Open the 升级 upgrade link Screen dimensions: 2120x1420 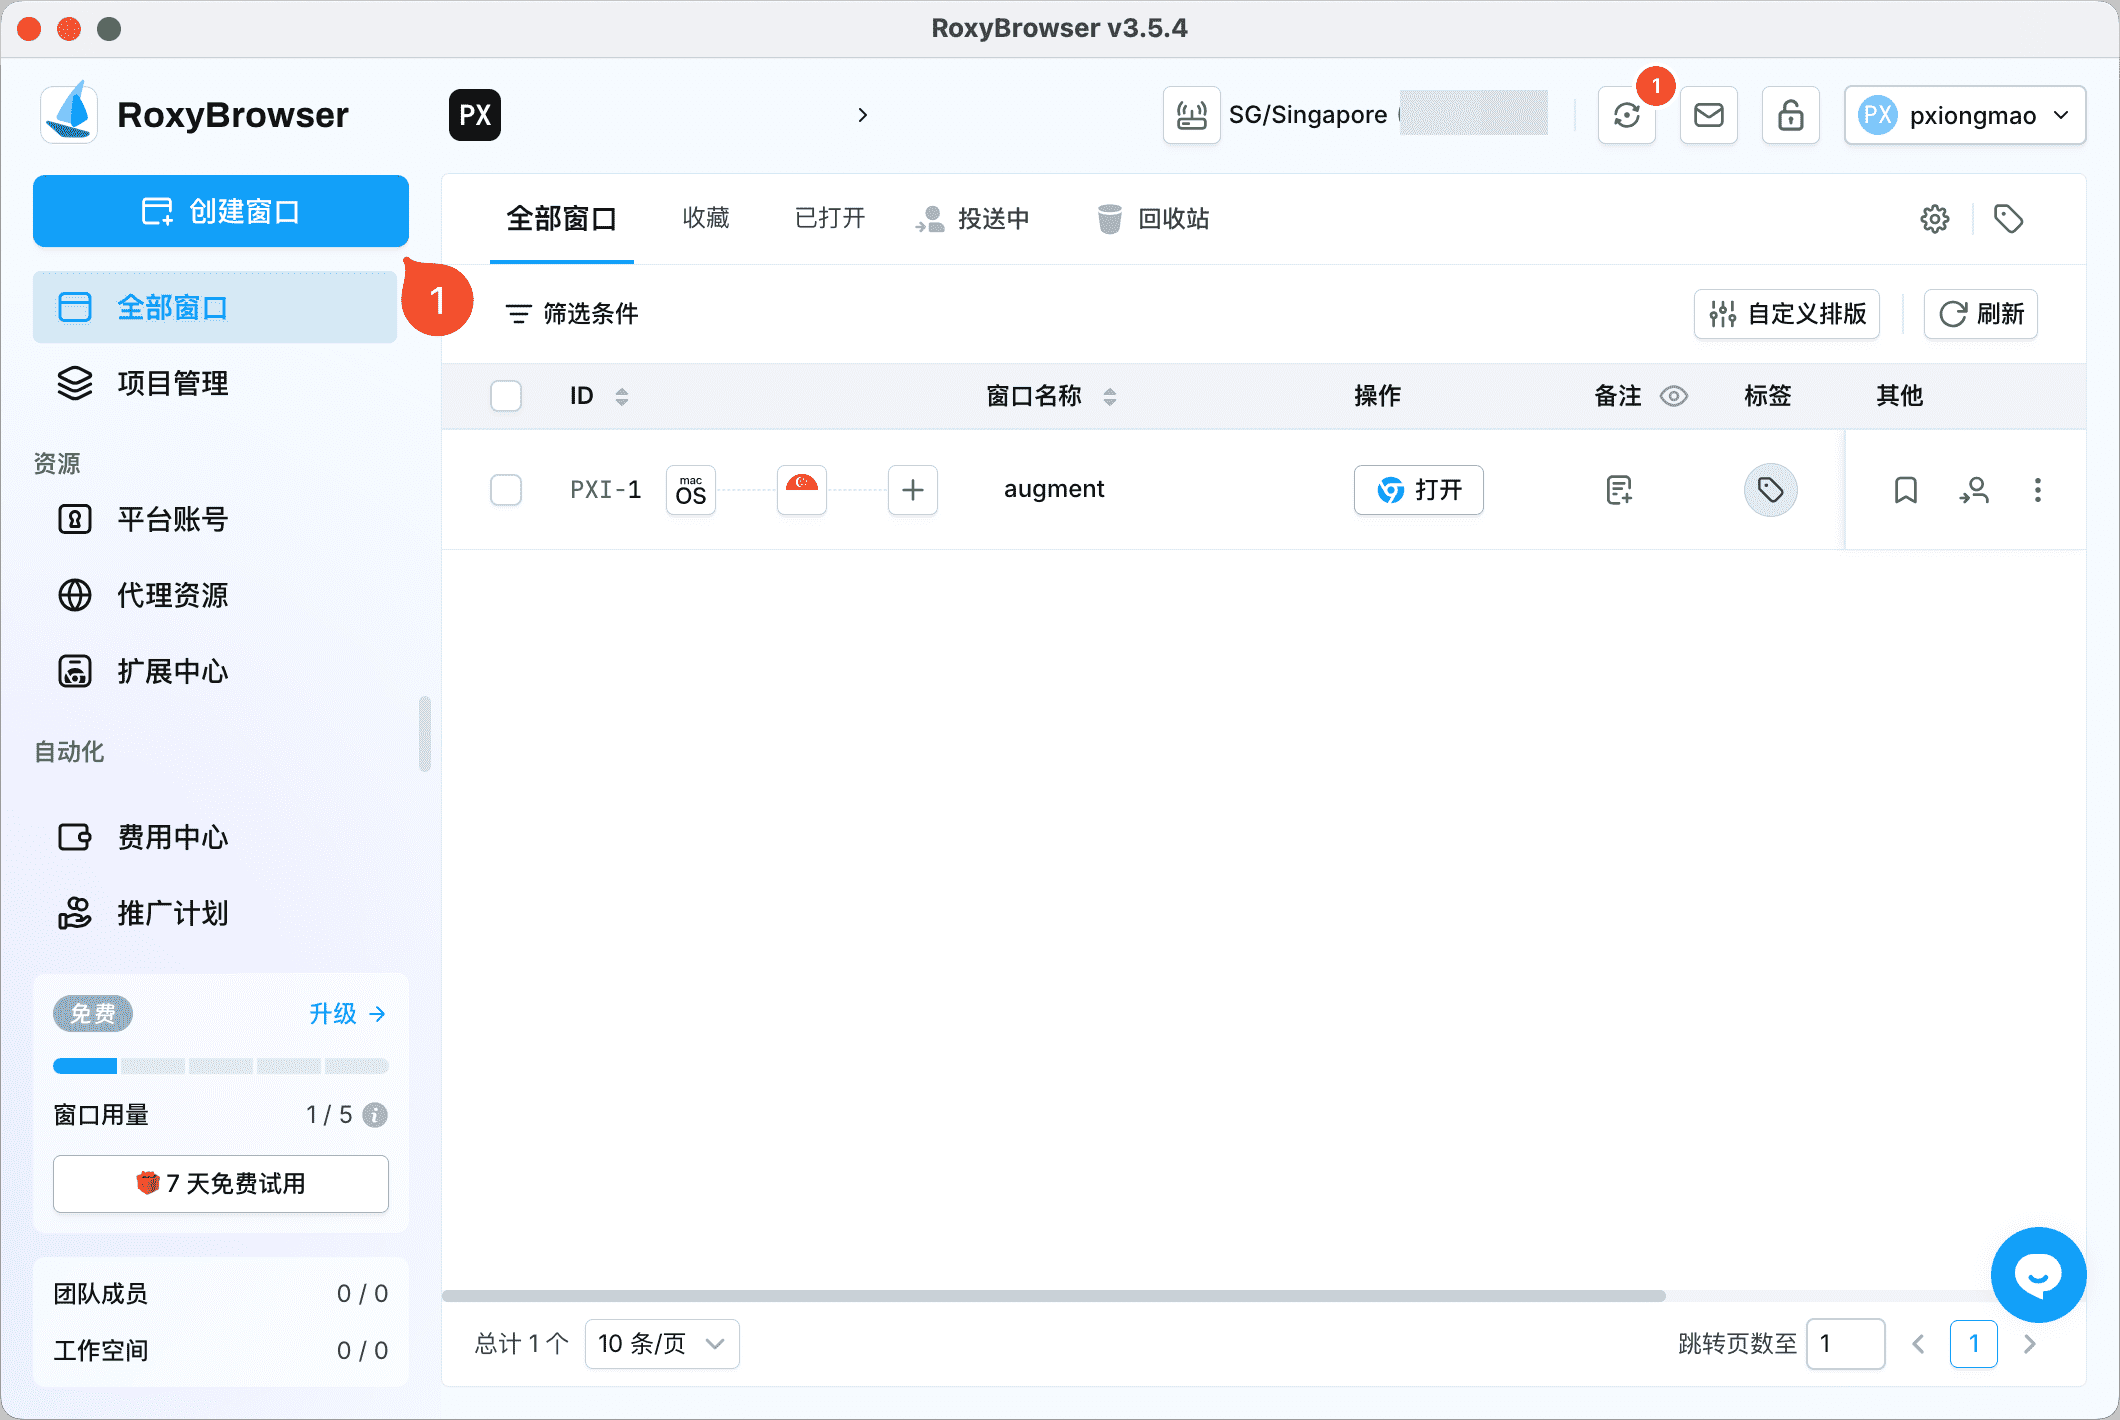(345, 1013)
